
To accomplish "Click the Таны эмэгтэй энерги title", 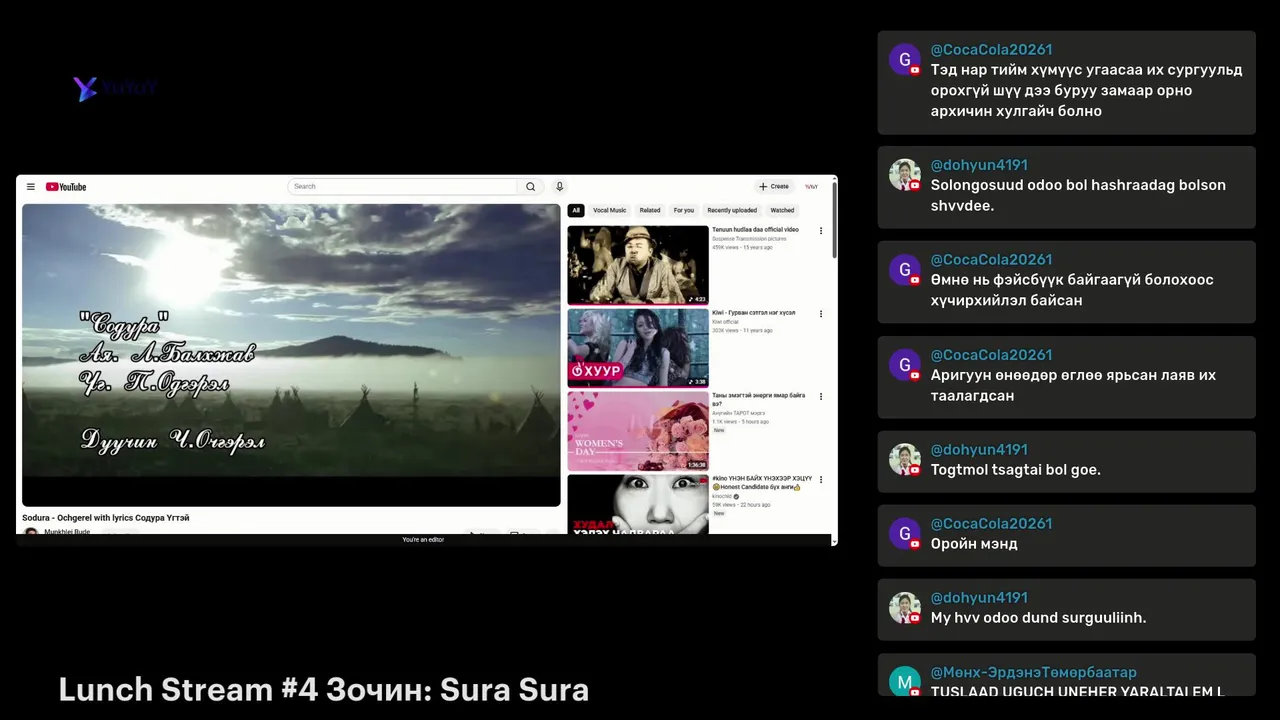I will pos(758,399).
